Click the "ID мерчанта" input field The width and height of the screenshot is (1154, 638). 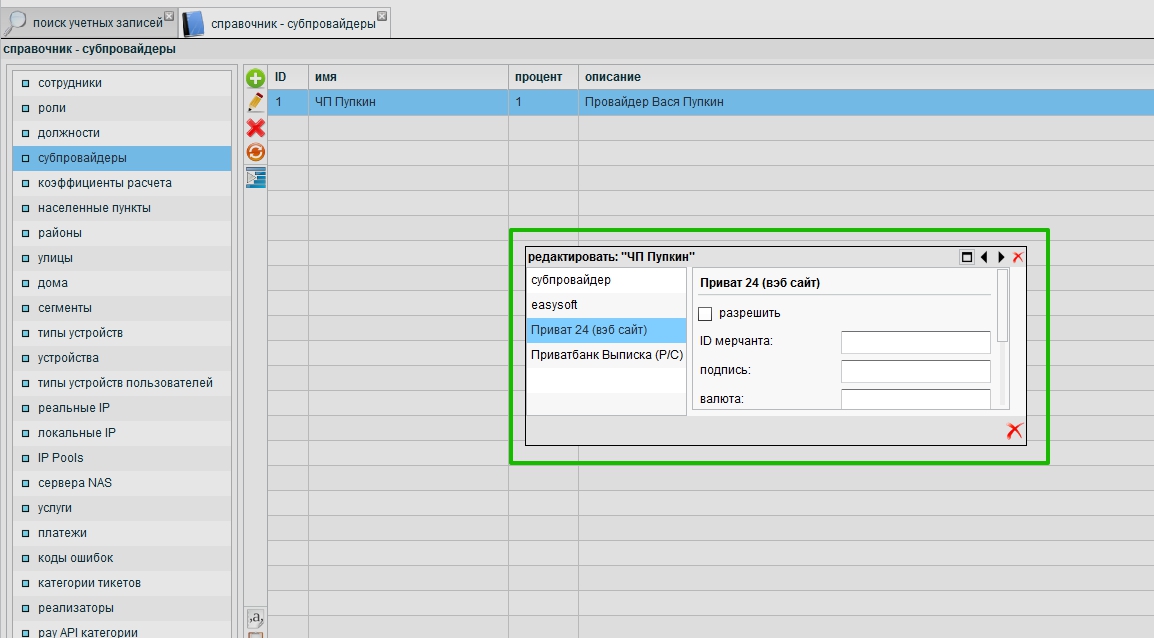click(915, 342)
